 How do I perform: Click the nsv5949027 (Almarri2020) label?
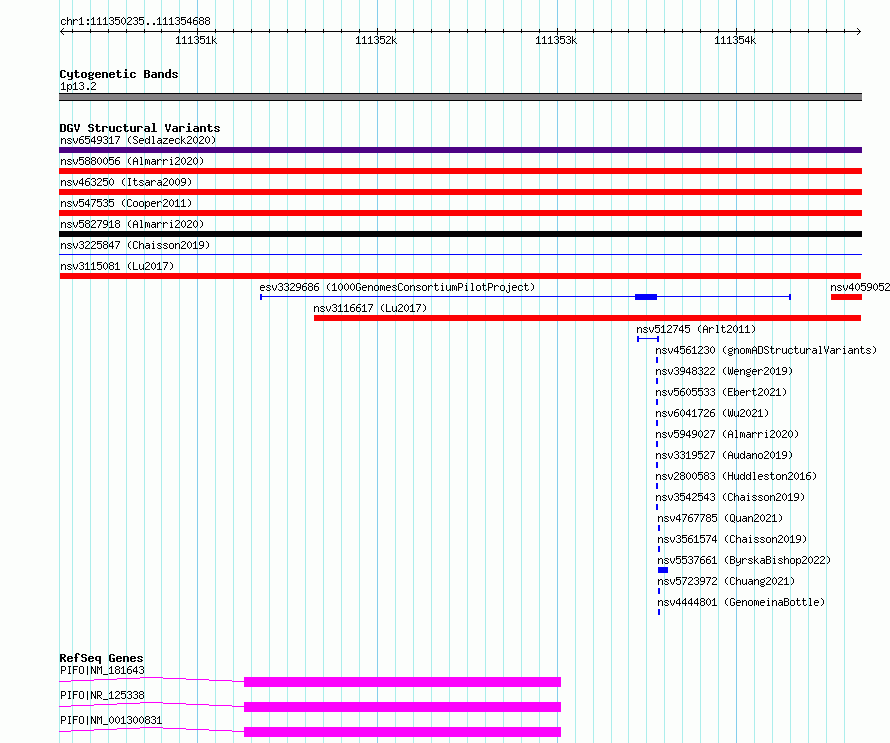[727, 434]
